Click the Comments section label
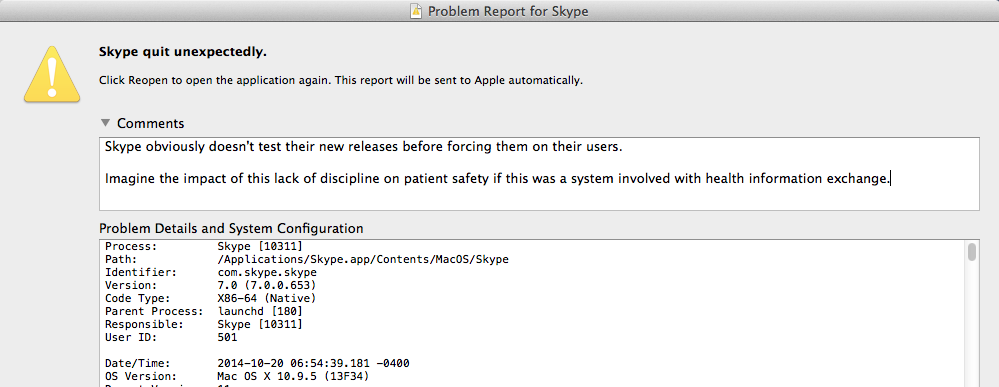 click(150, 123)
